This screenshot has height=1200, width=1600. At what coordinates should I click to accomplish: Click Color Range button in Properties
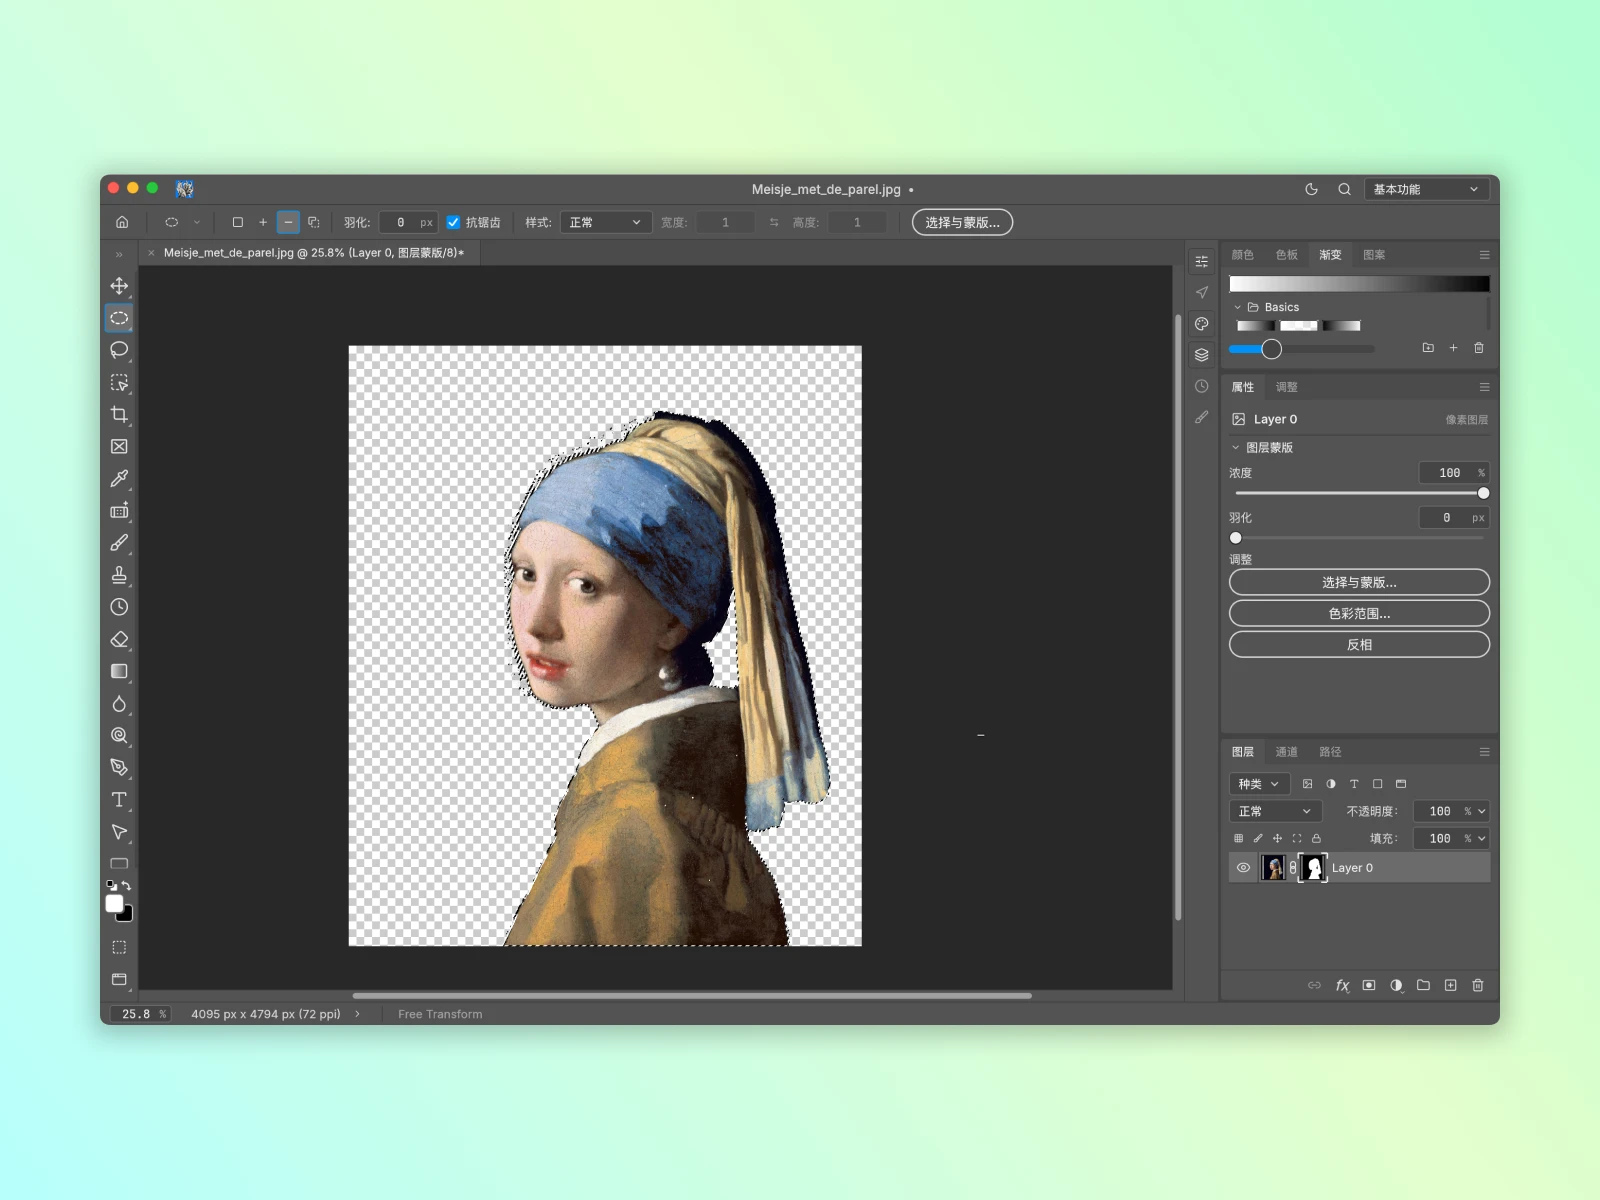pyautogui.click(x=1359, y=614)
